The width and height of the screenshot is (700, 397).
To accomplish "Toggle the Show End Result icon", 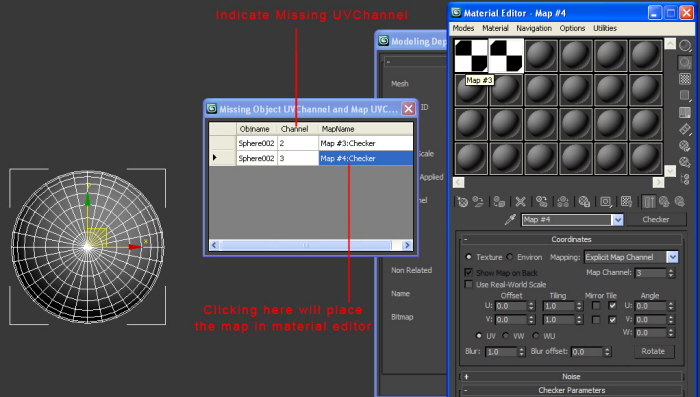I will click(648, 202).
